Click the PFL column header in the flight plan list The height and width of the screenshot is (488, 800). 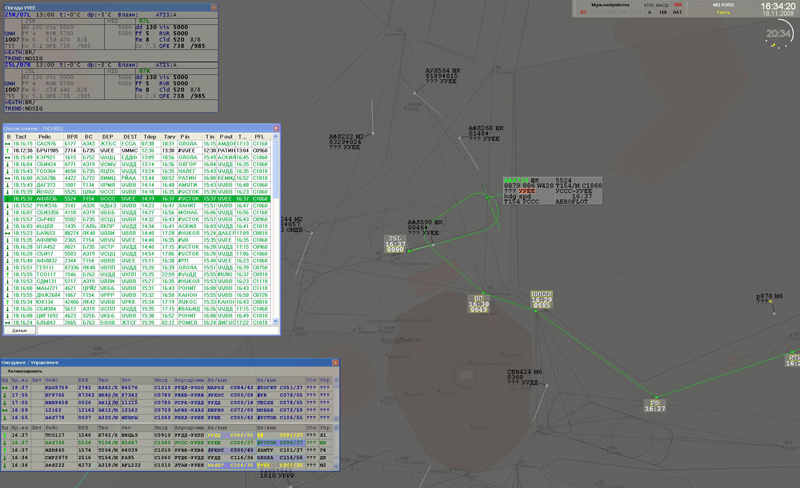tap(259, 136)
